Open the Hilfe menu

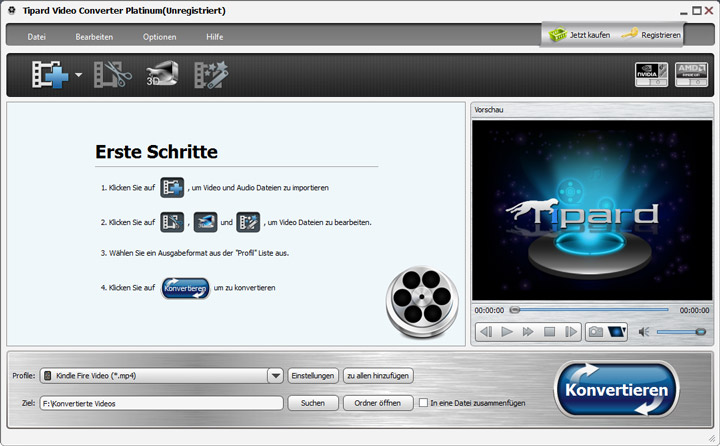click(x=214, y=37)
